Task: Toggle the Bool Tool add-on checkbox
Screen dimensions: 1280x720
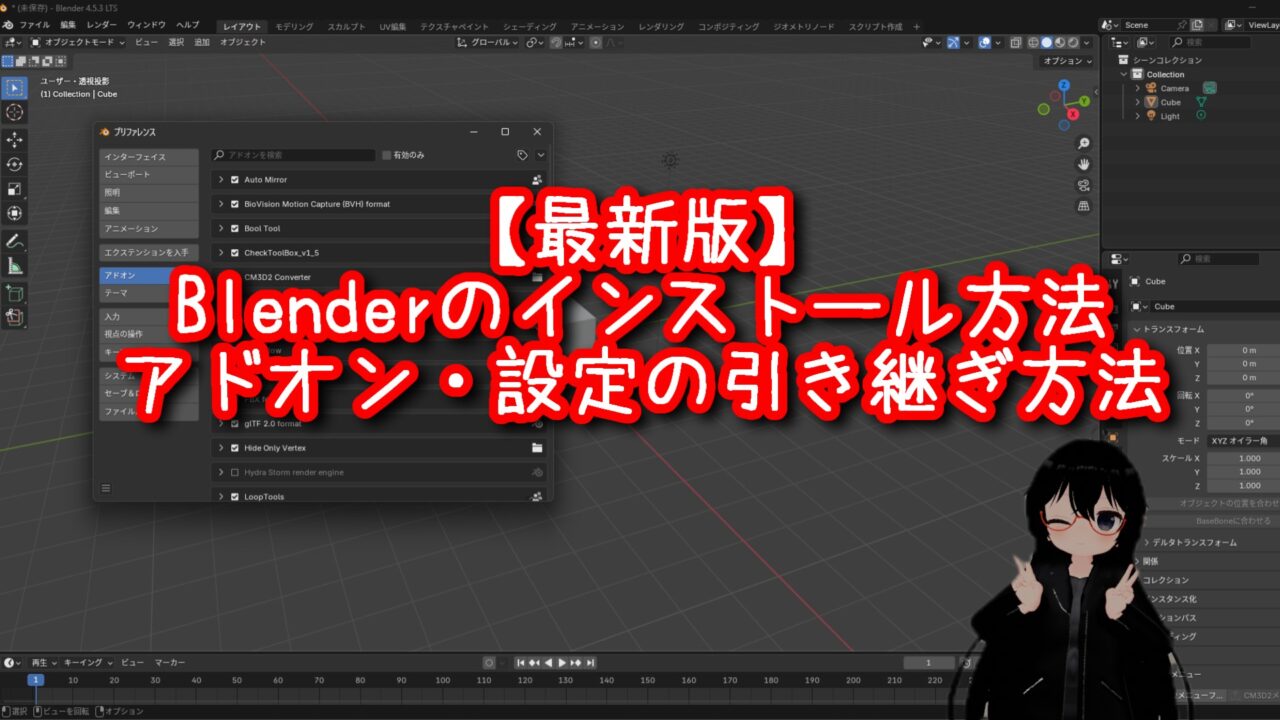Action: point(235,228)
